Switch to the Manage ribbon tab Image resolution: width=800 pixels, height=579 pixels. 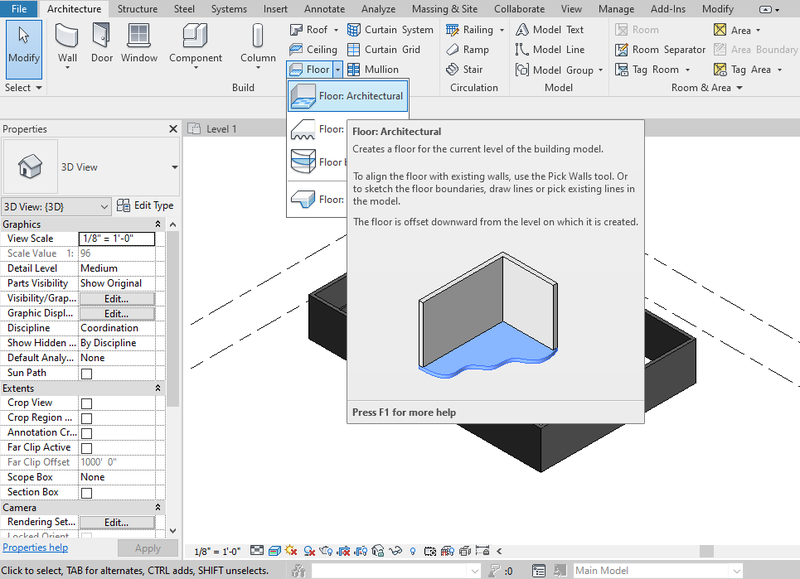click(x=616, y=9)
